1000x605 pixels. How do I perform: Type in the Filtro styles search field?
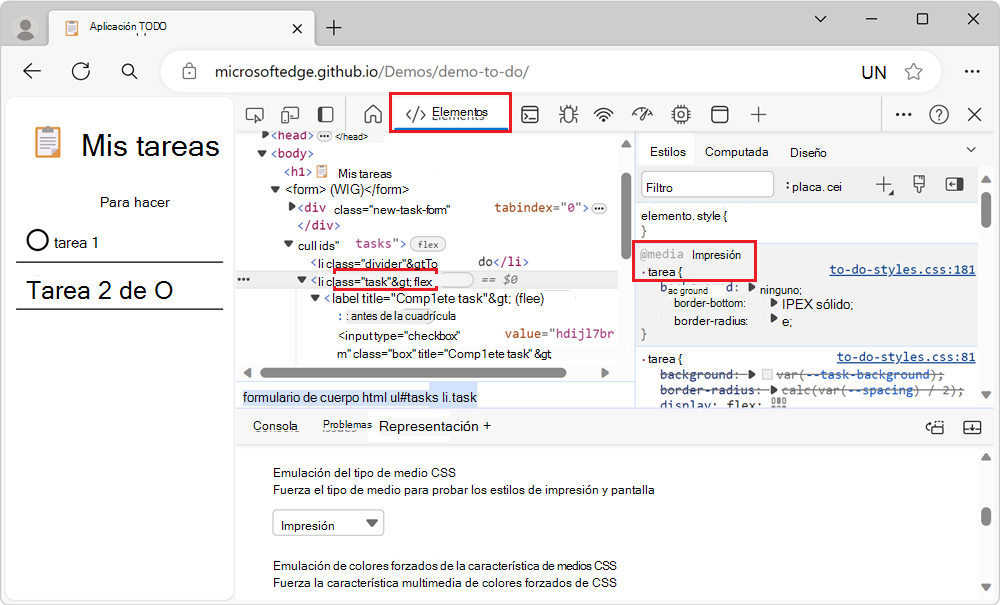pyautogui.click(x=706, y=184)
